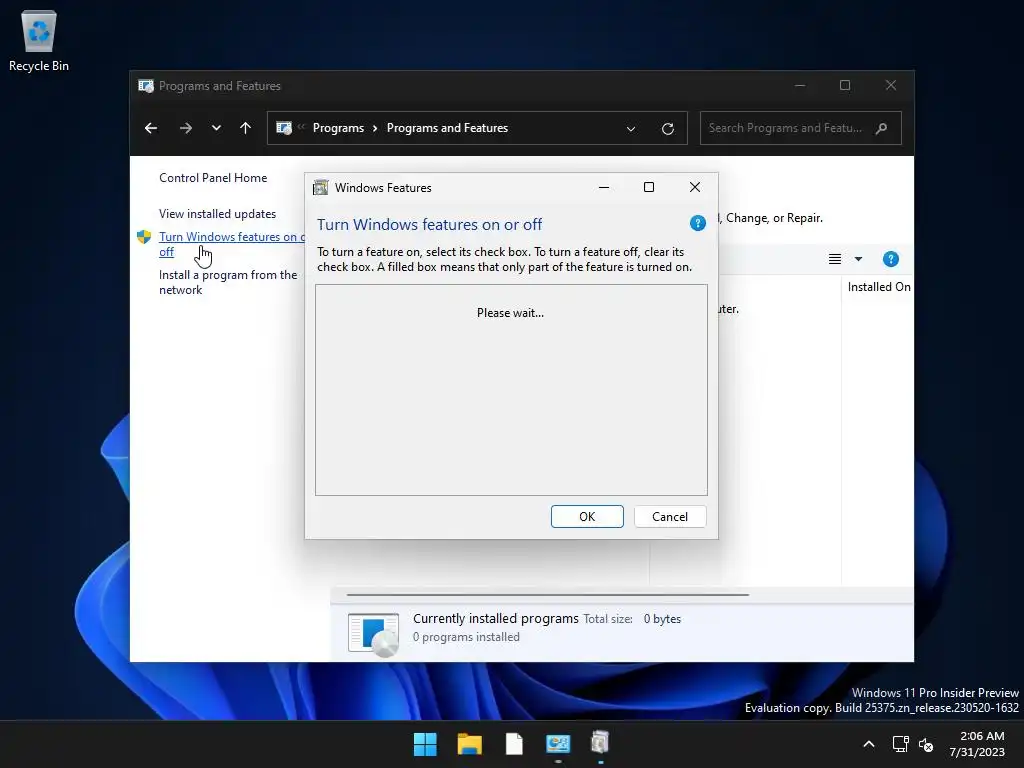This screenshot has height=768, width=1024.
Task: Go up one level with up arrow
Action: [x=246, y=128]
